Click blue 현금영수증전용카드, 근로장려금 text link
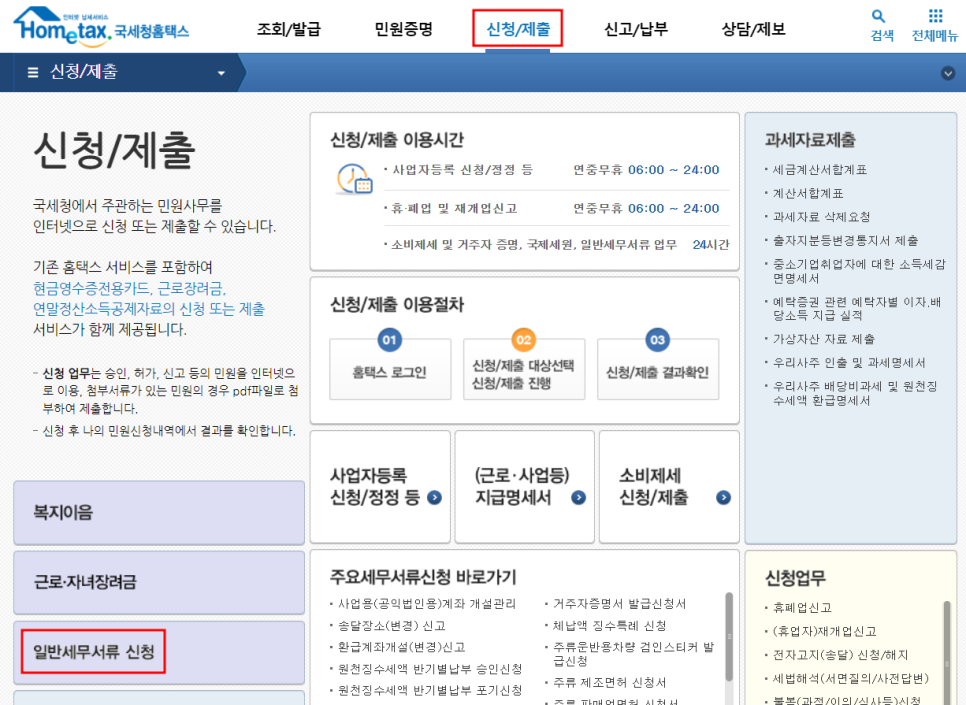This screenshot has width=966, height=705. (x=130, y=288)
